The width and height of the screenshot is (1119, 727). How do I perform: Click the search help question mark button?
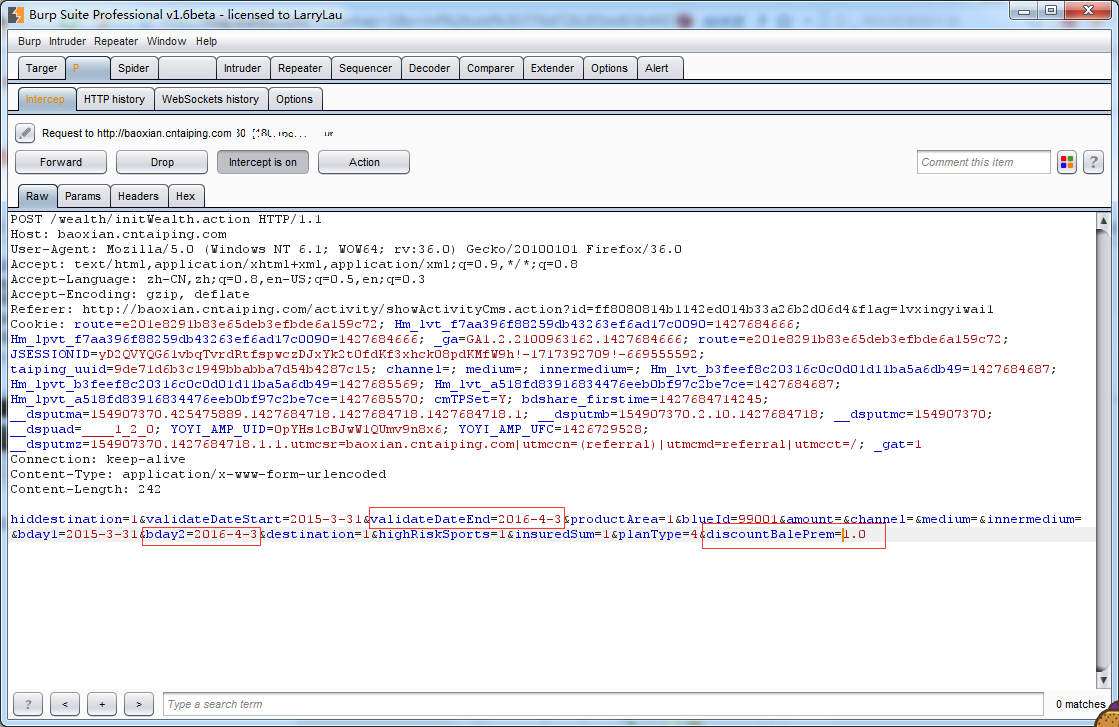(28, 704)
